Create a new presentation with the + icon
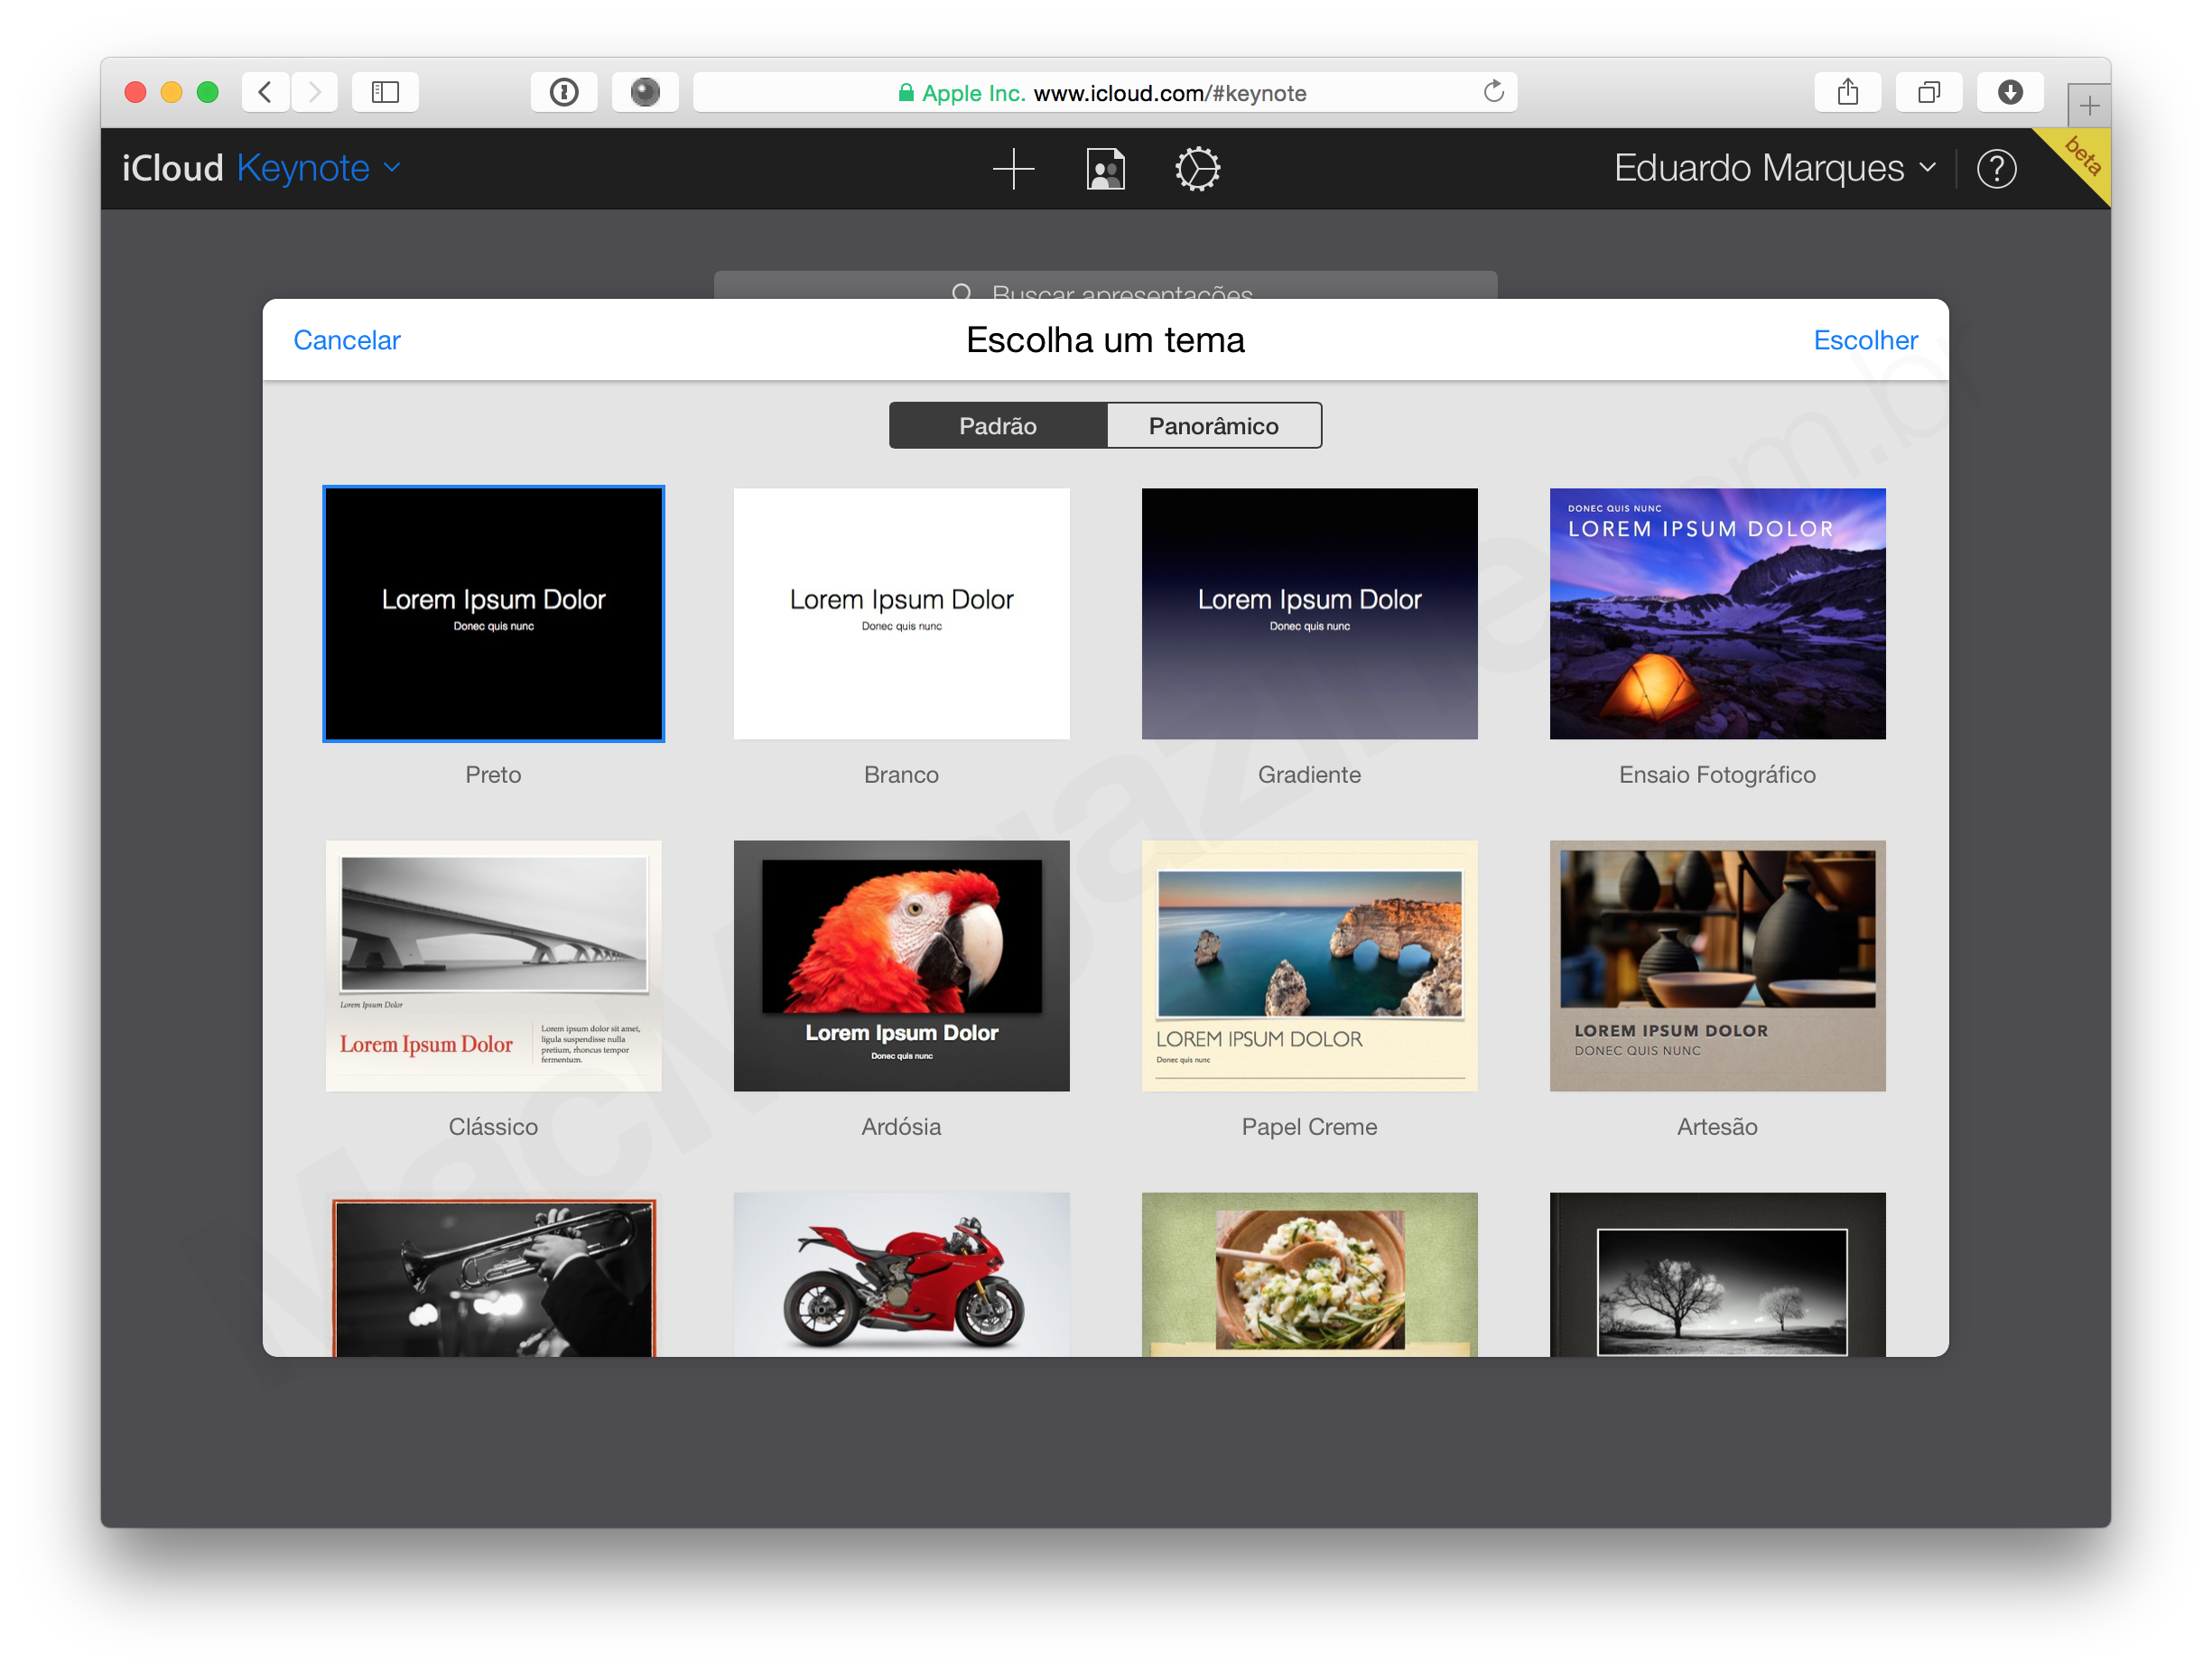Viewport: 2212px width, 1672px height. coord(1014,168)
